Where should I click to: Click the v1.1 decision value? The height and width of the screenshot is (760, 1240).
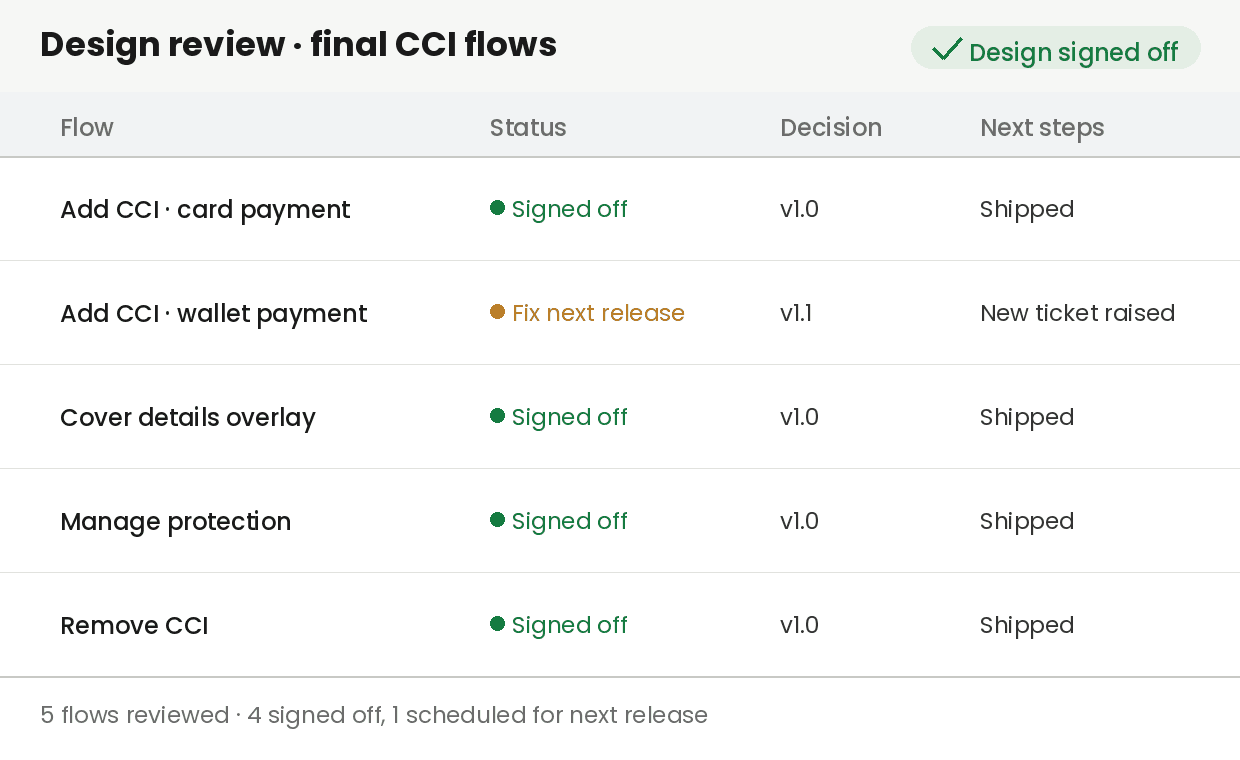[x=796, y=313]
